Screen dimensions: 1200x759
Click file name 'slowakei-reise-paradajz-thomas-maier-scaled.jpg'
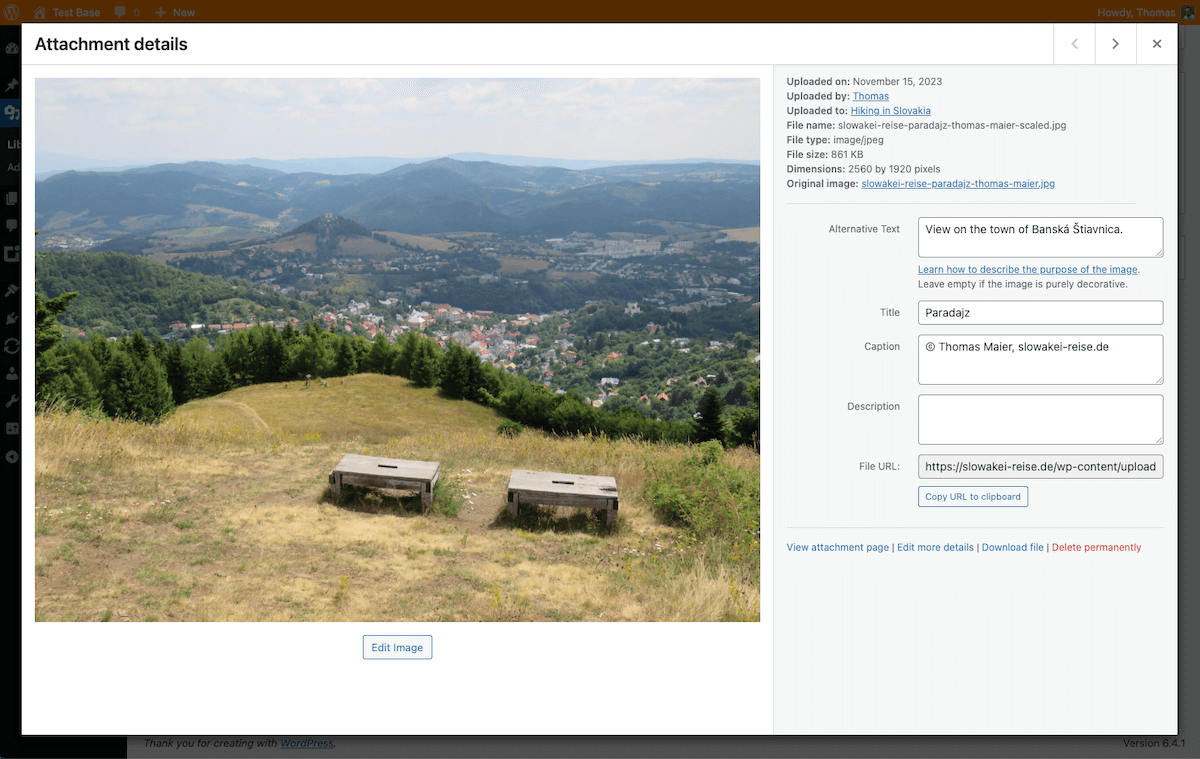coord(952,125)
